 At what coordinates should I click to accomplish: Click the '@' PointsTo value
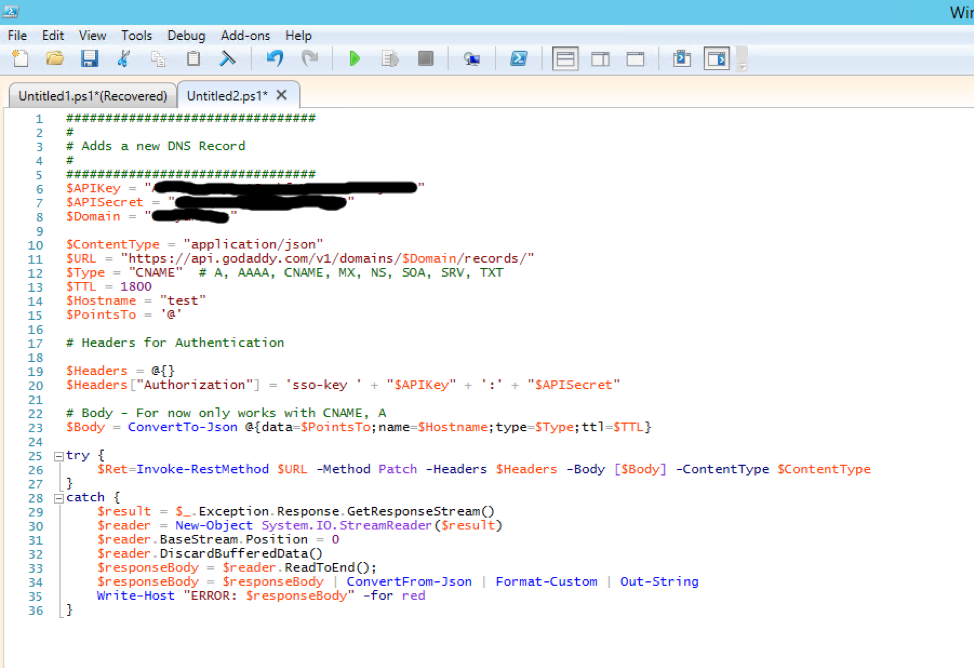171,315
